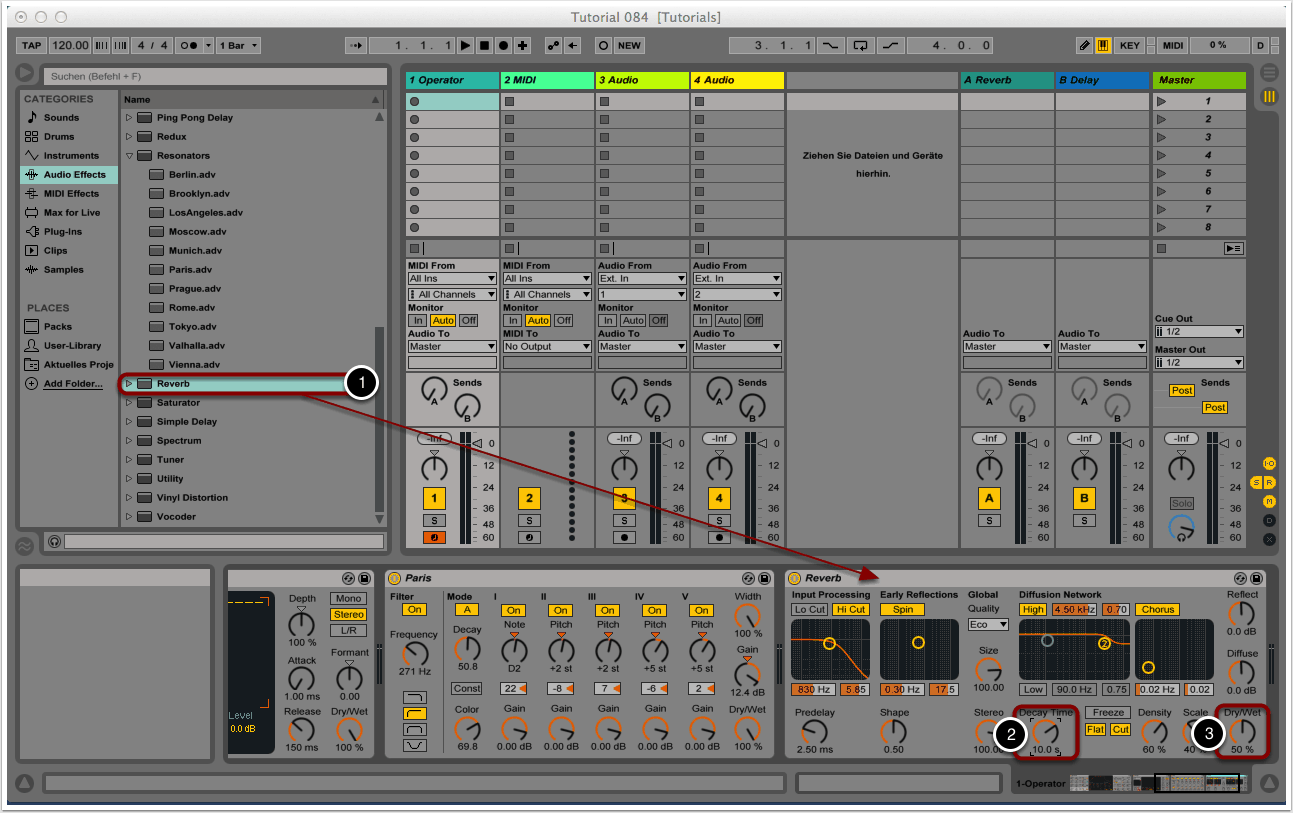Click the transport Stop button

(x=484, y=45)
